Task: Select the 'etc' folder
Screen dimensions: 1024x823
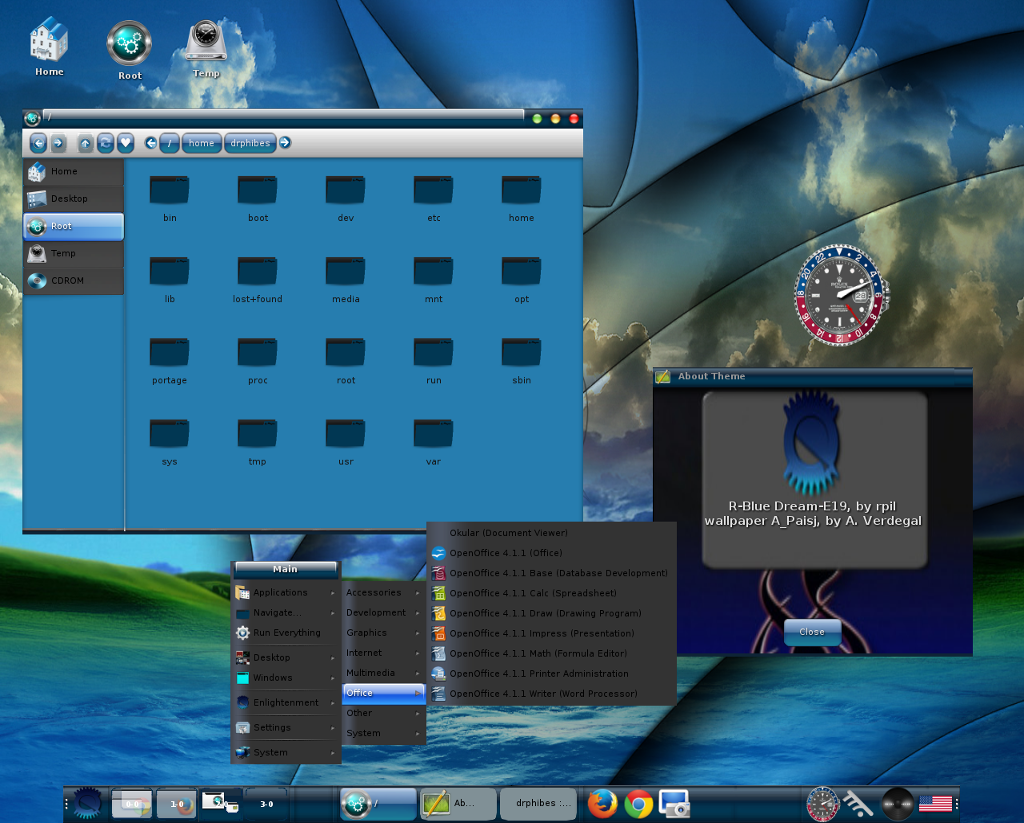Action: tap(433, 197)
